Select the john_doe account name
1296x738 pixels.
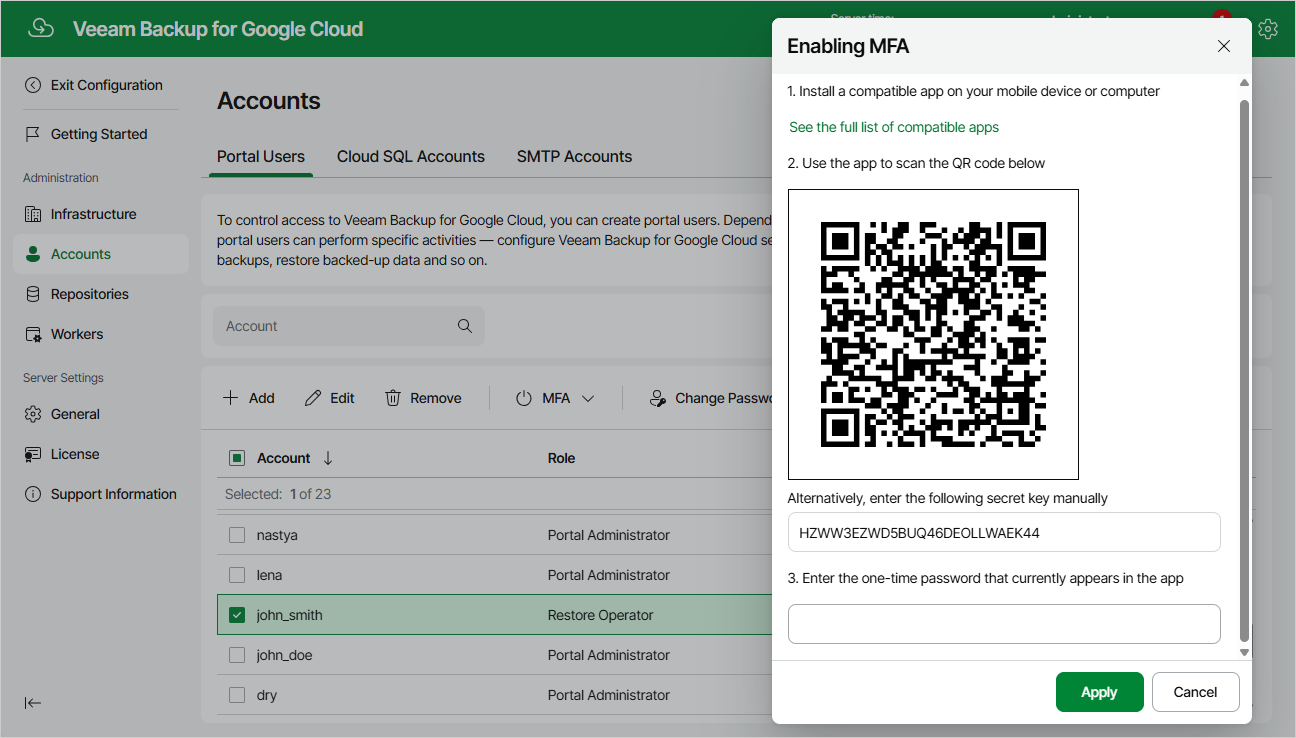coord(285,655)
